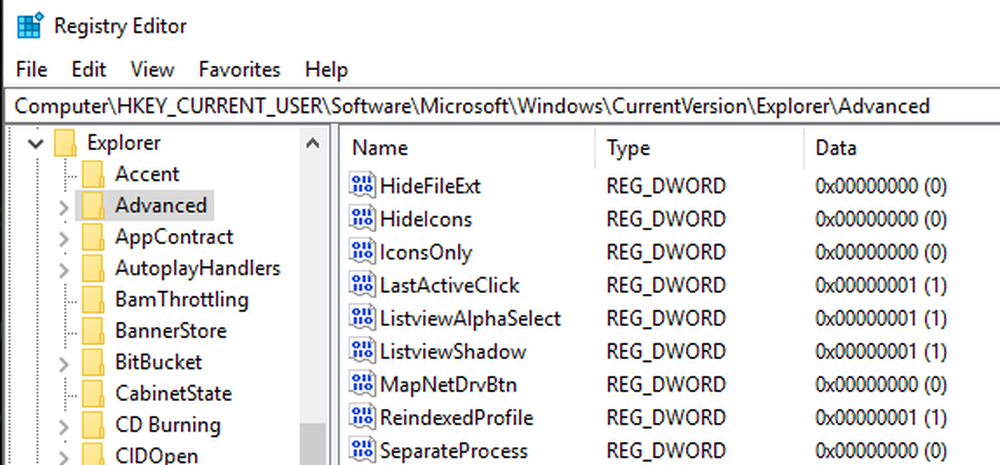Click the HideFileExt DWORD icon
The image size is (1000, 465).
362,186
